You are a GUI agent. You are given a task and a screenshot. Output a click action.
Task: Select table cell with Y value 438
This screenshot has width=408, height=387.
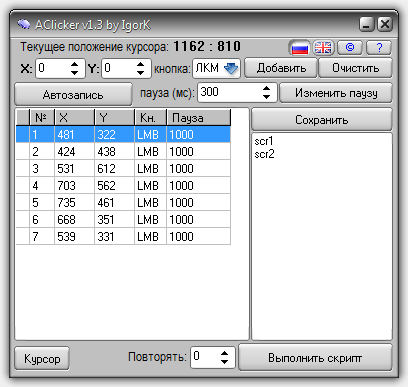tap(114, 152)
